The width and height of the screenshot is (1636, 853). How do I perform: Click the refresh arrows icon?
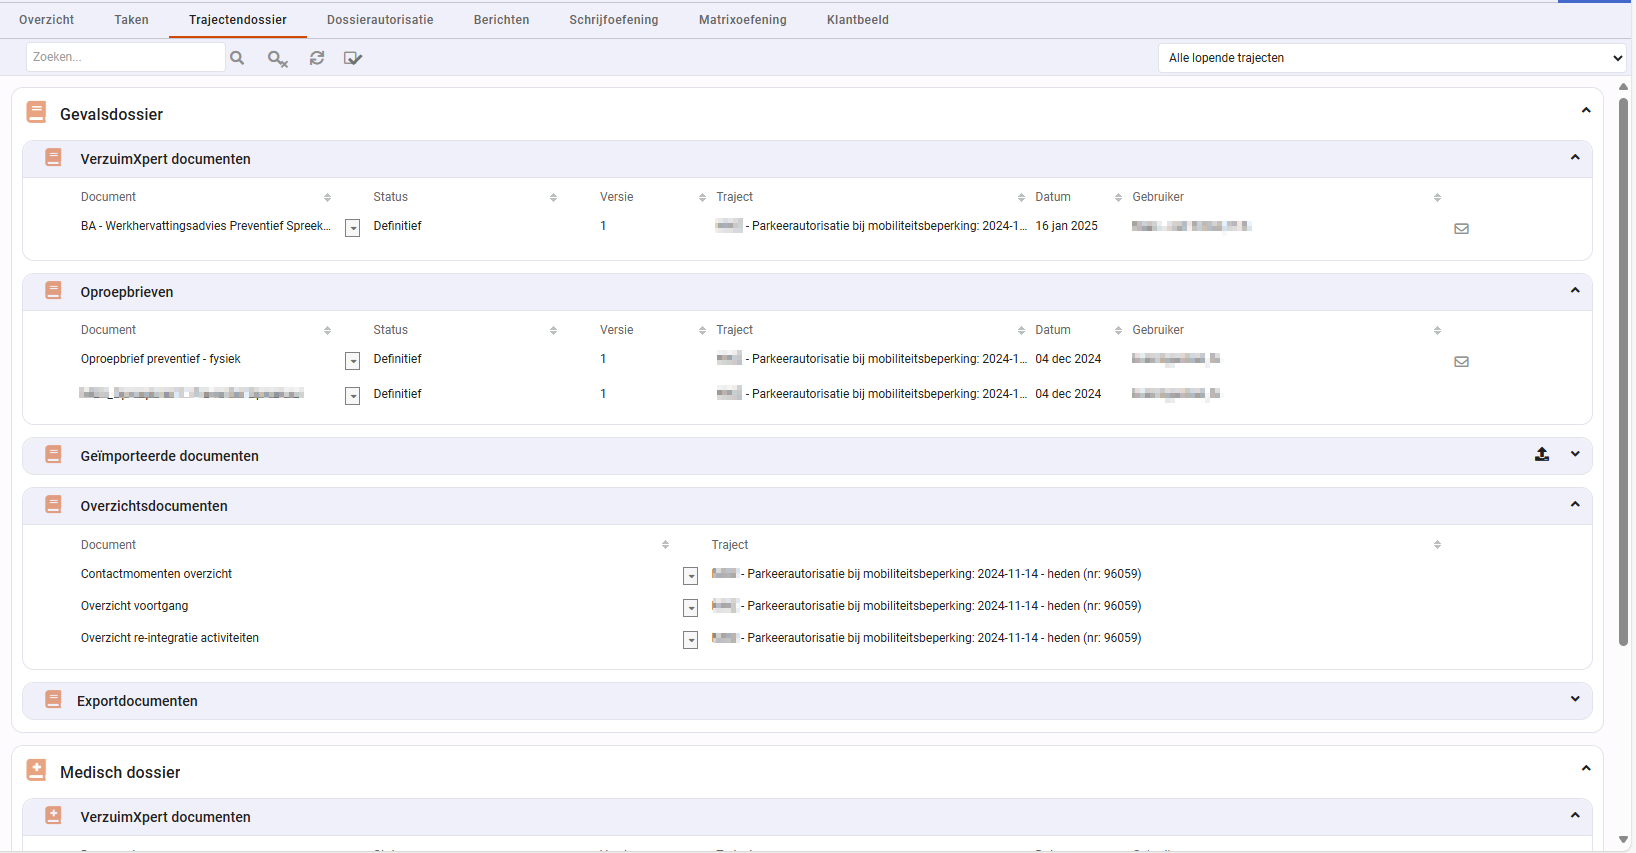(317, 58)
